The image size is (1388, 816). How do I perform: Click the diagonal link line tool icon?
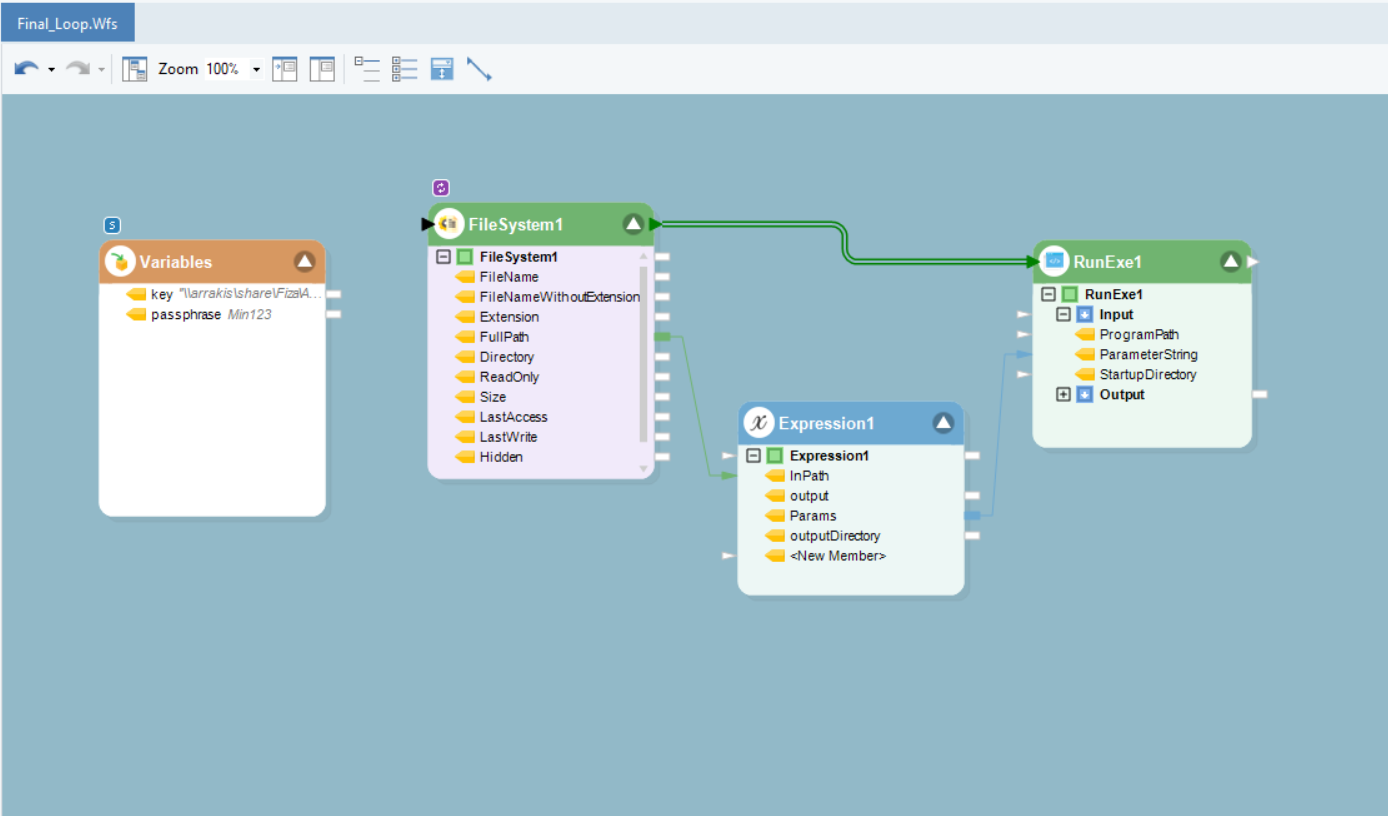point(479,69)
